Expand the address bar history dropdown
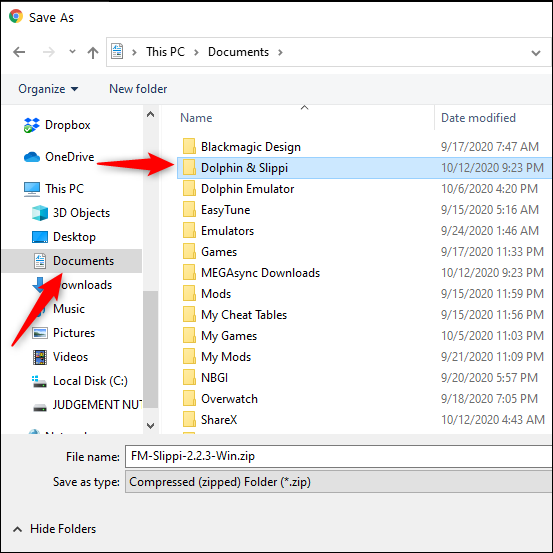This screenshot has width=553, height=553. tap(536, 53)
